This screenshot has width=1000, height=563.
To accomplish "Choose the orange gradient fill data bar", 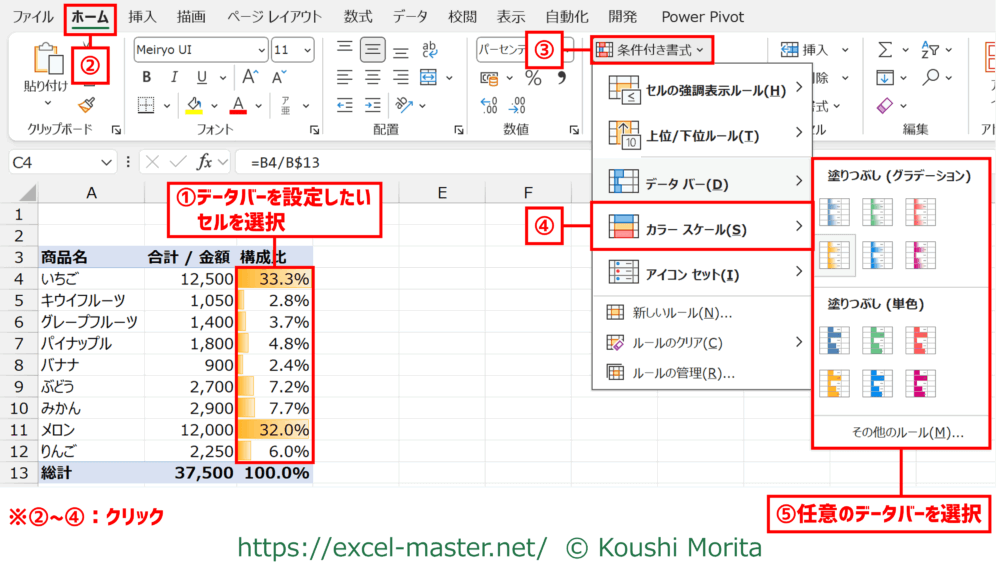I will (833, 256).
